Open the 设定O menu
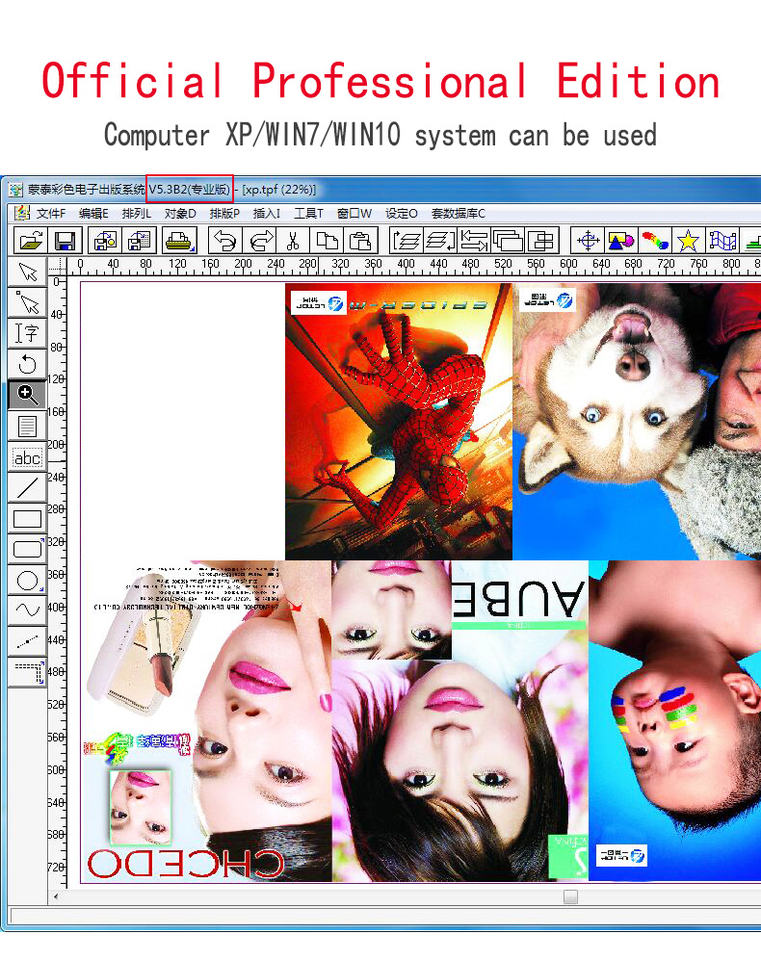This screenshot has height=960, width=761. (401, 213)
